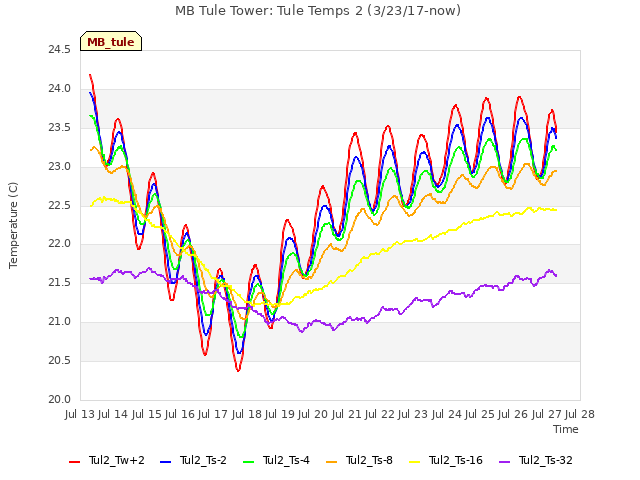Screen dimensions: 640x480
Task: Click the Time axis label
Action: (566, 429)
